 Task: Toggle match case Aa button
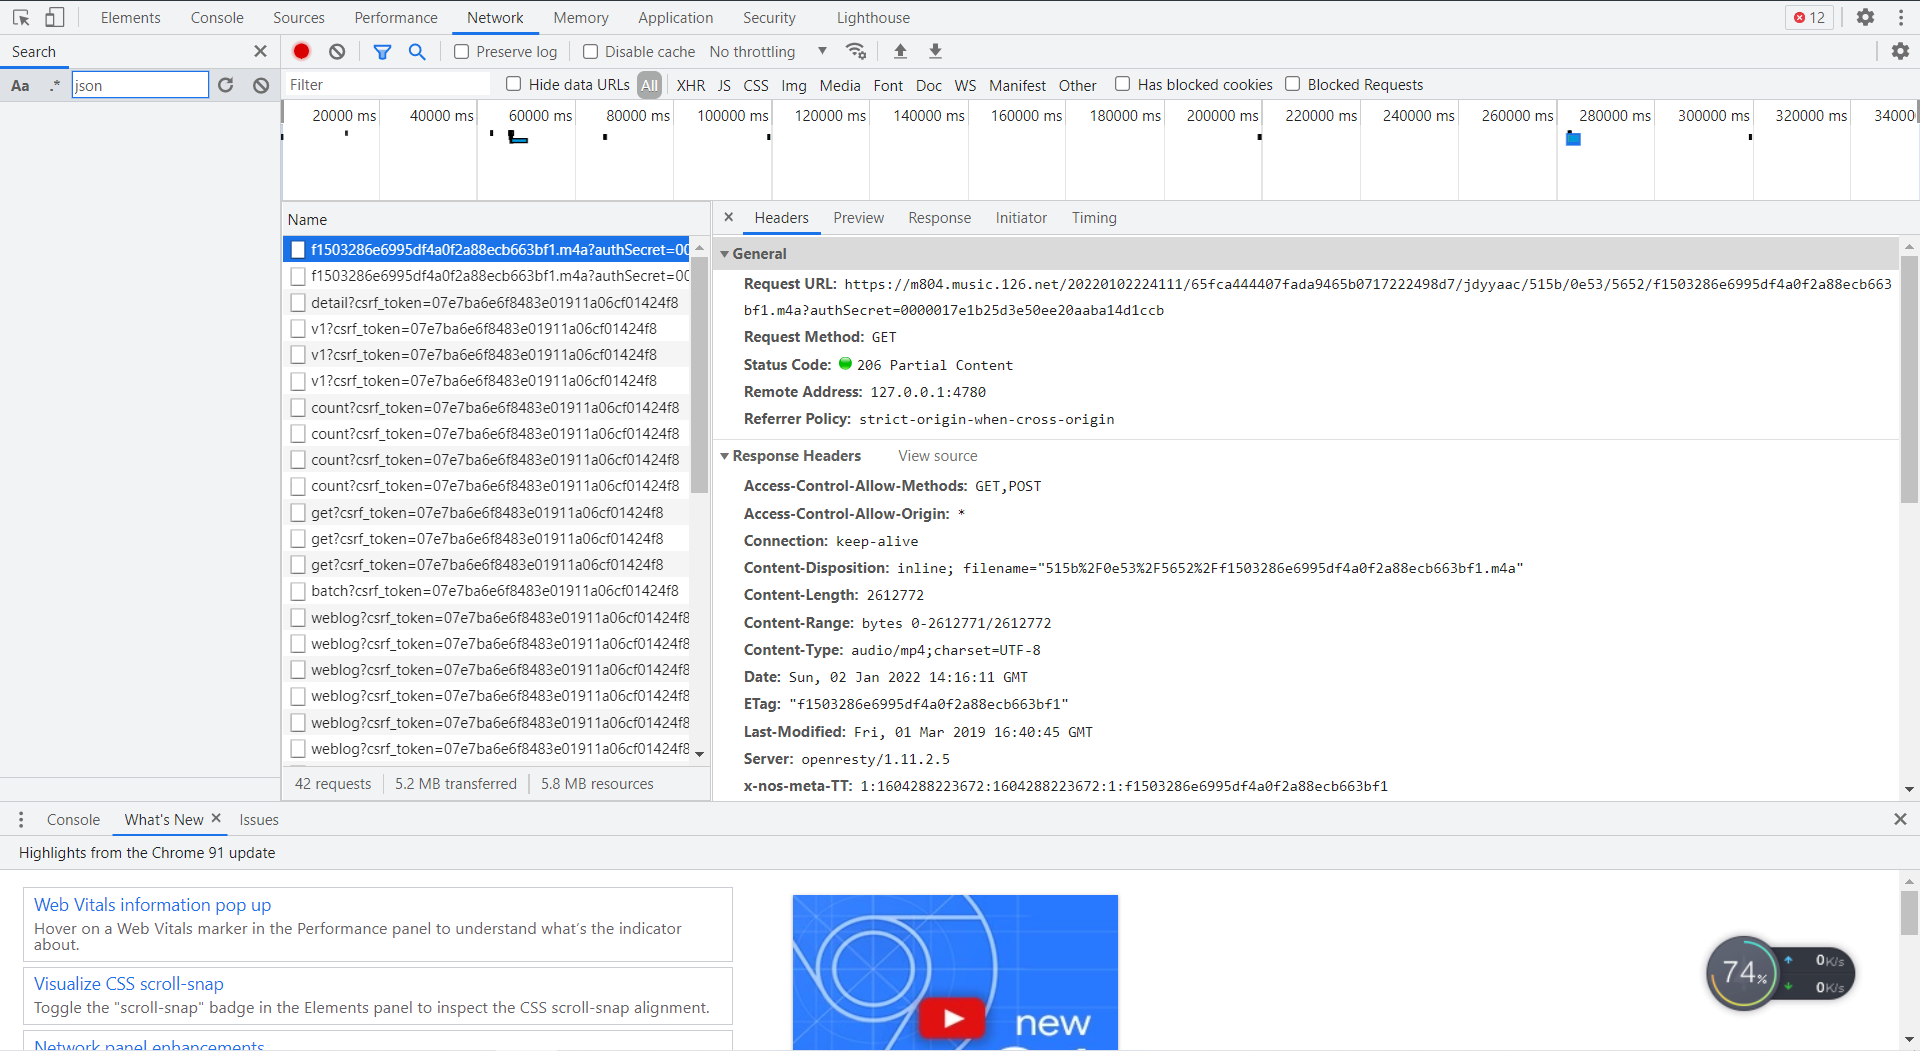pos(20,85)
